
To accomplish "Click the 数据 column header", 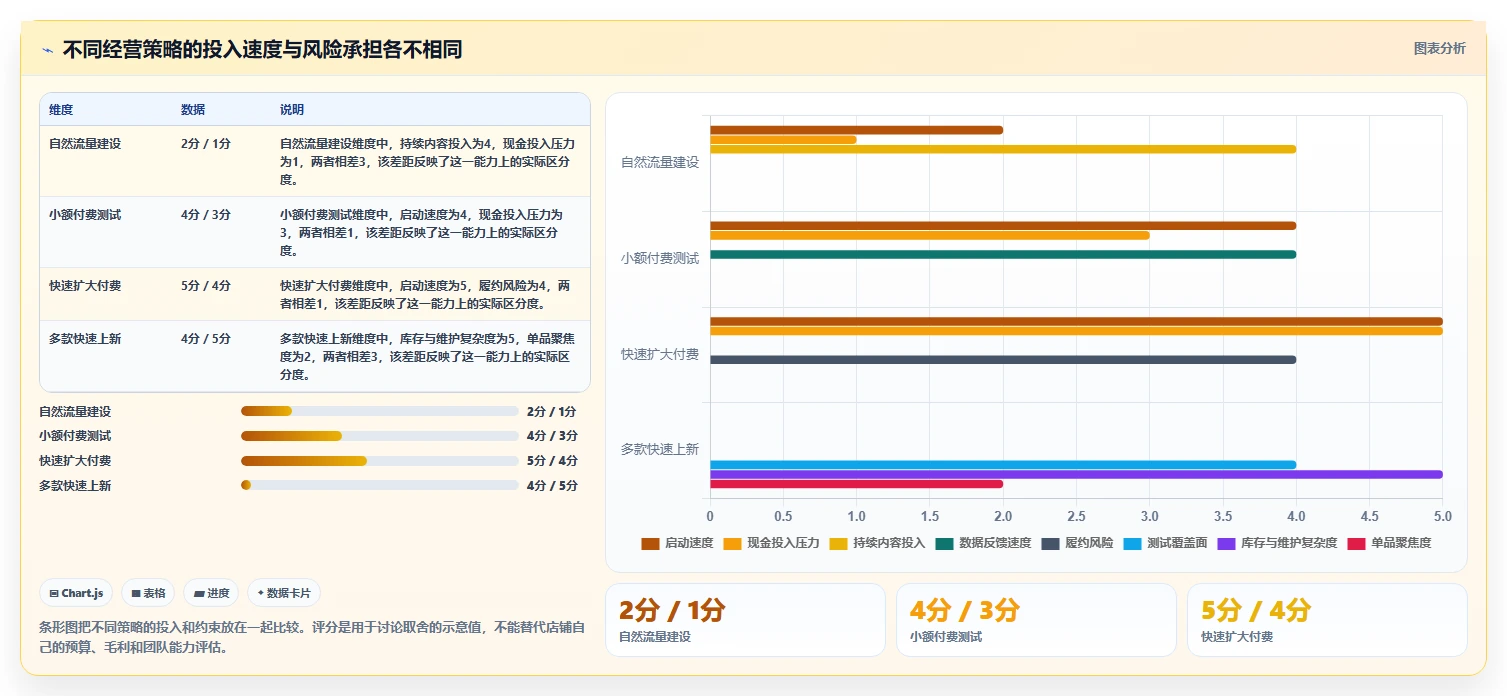I will coord(193,110).
